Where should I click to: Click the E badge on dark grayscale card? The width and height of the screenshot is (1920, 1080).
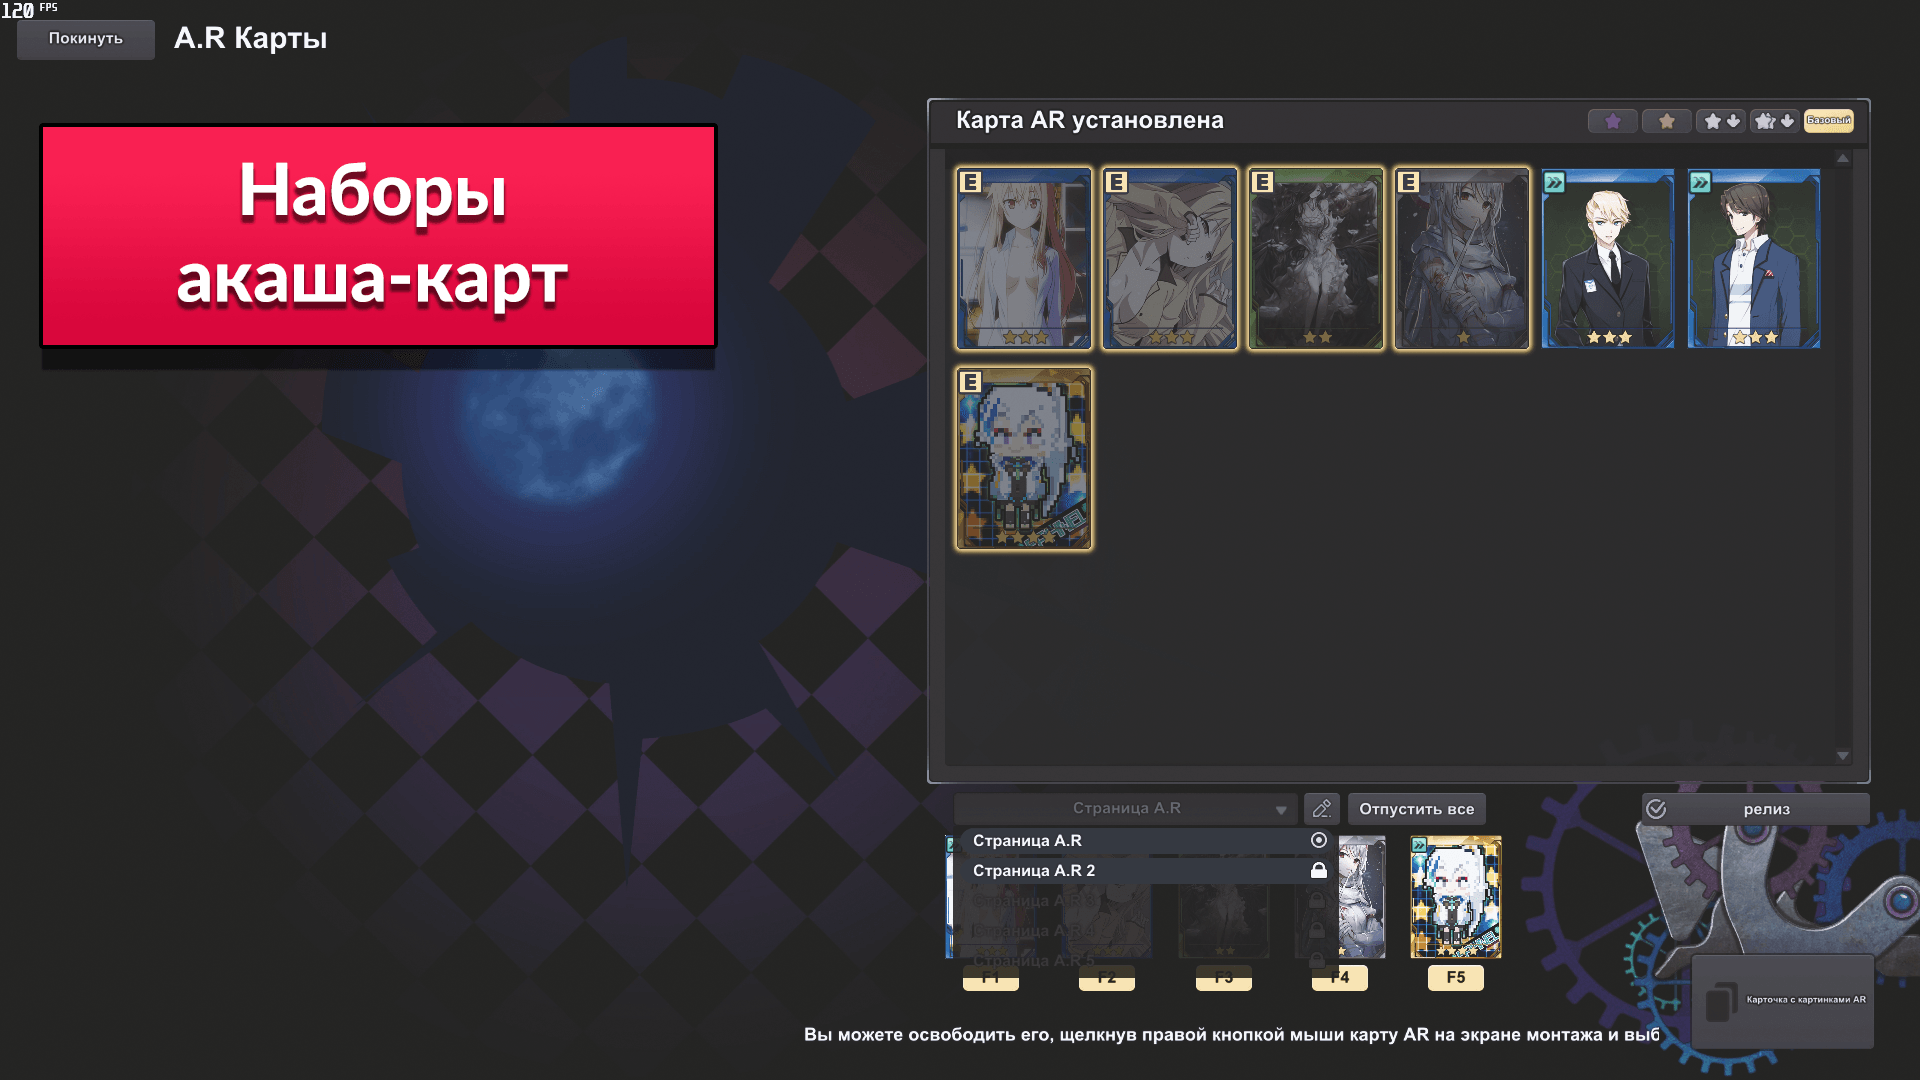pos(1262,182)
